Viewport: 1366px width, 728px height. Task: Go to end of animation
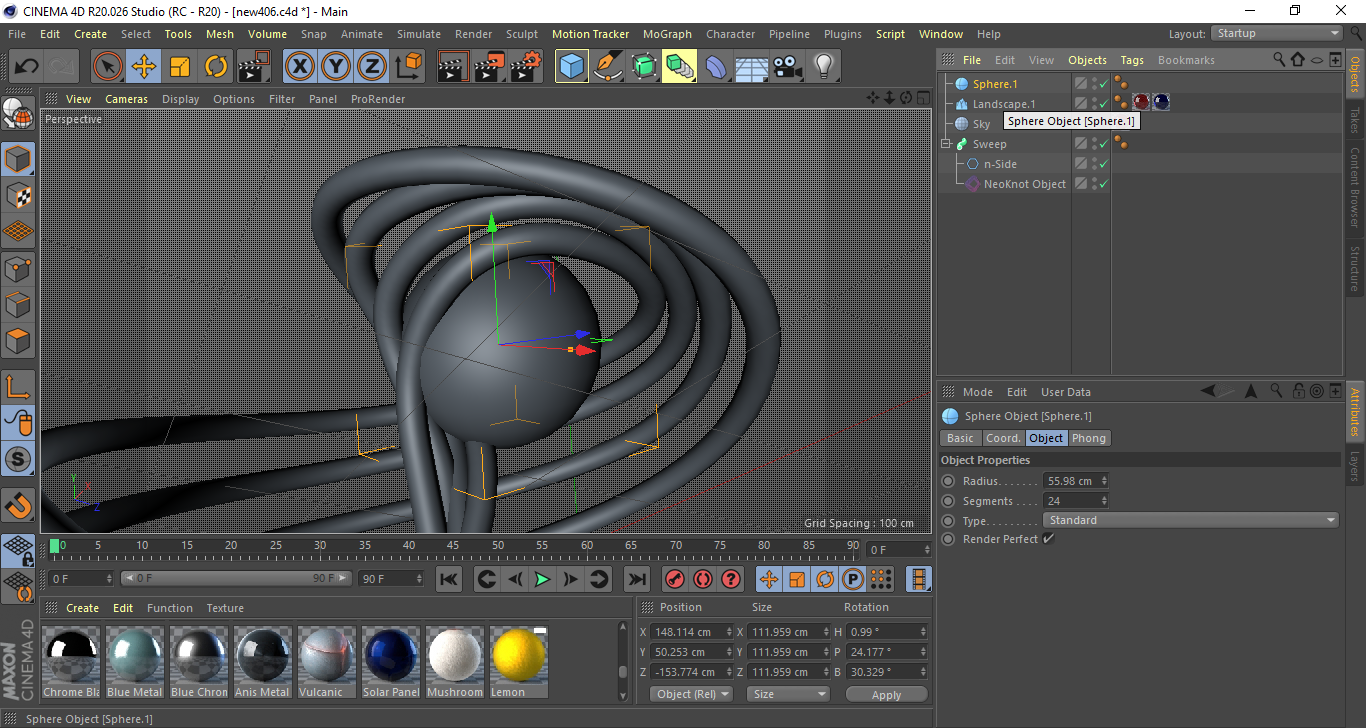pyautogui.click(x=636, y=579)
